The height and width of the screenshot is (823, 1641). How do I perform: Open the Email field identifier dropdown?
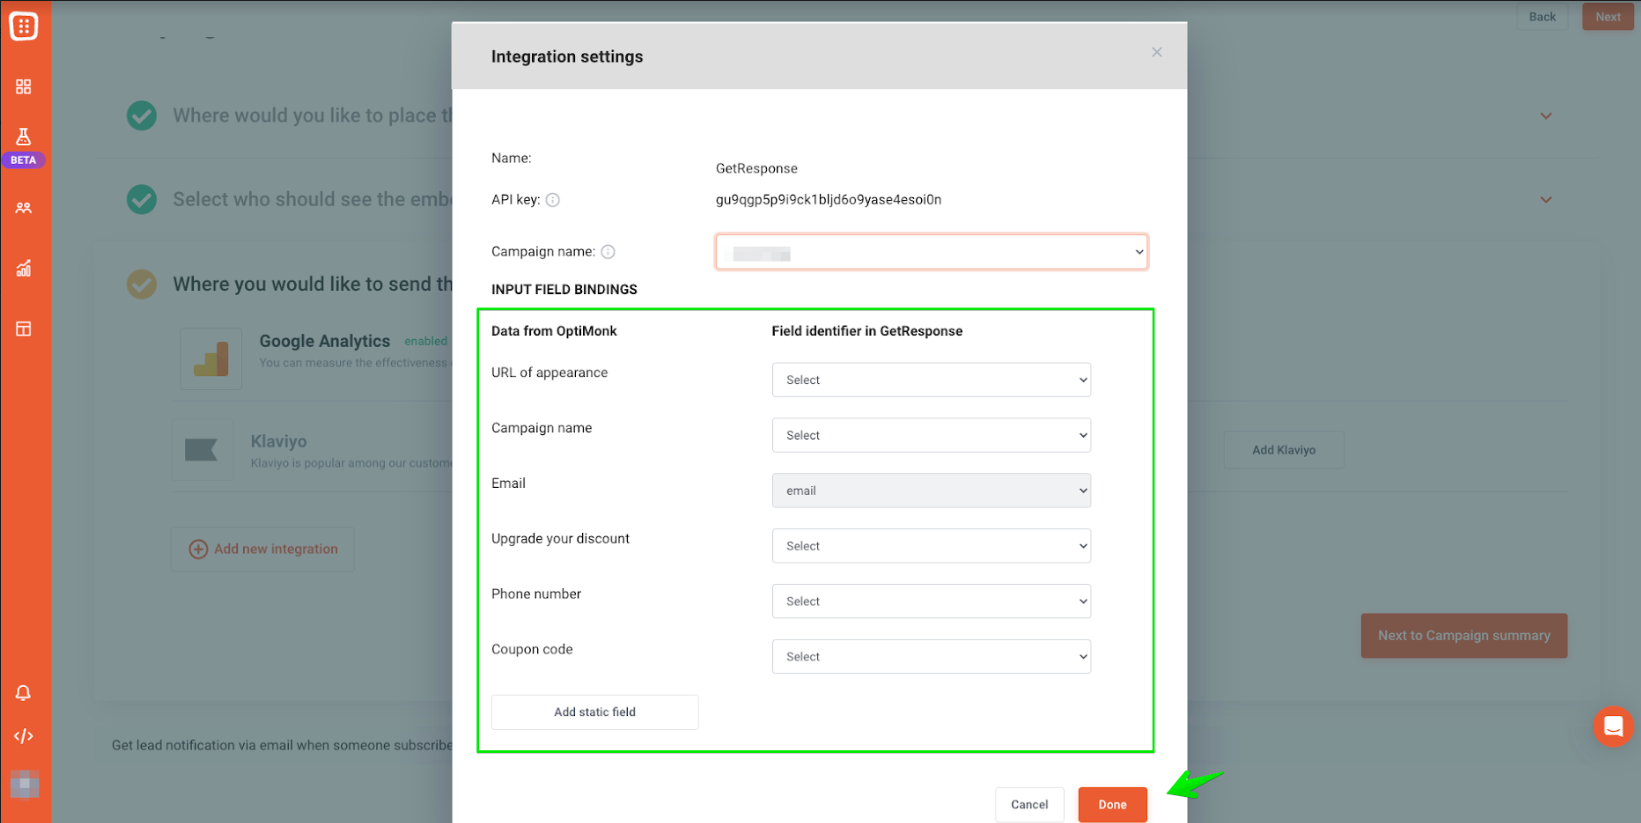tap(931, 491)
